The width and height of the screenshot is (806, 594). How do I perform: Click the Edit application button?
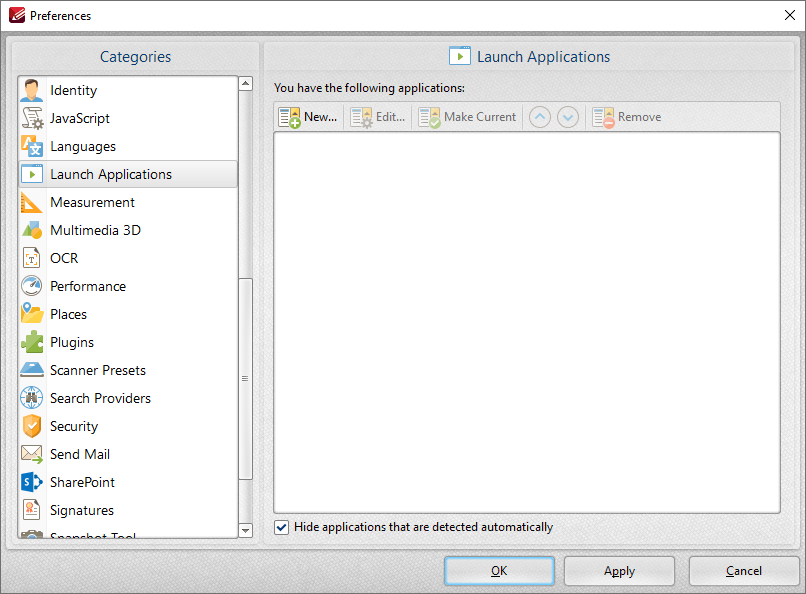[376, 117]
